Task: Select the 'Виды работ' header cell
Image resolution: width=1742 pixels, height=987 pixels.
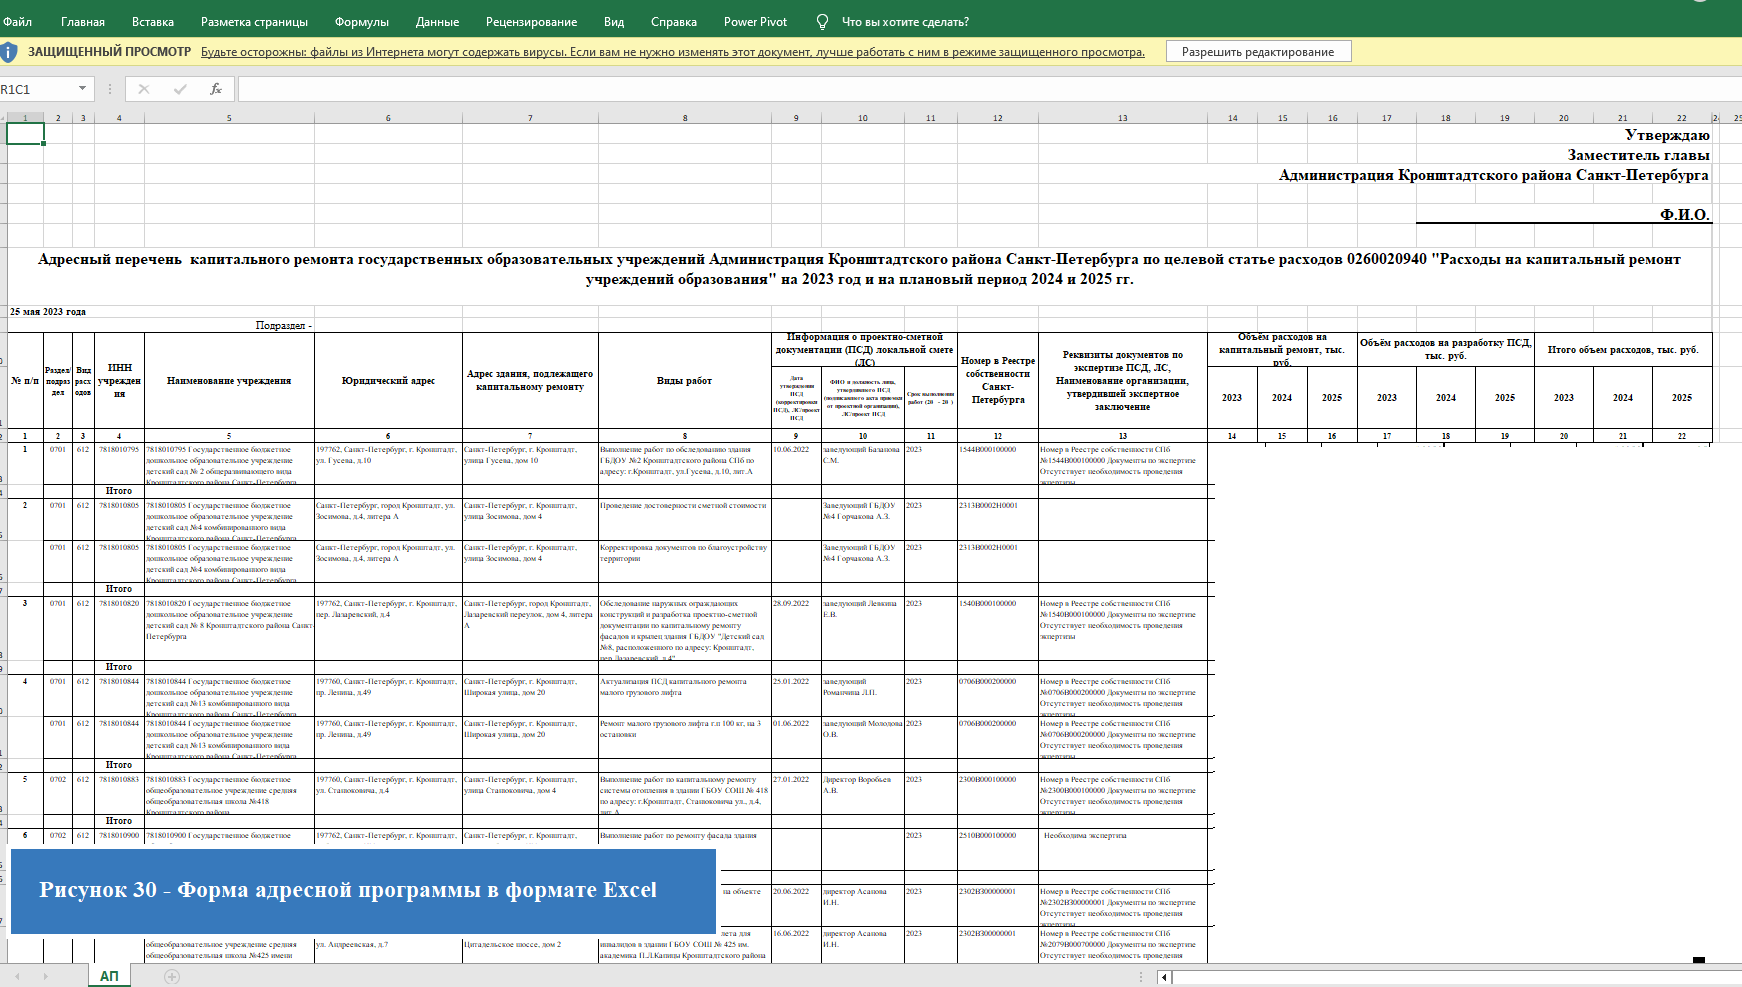Action: tap(685, 381)
